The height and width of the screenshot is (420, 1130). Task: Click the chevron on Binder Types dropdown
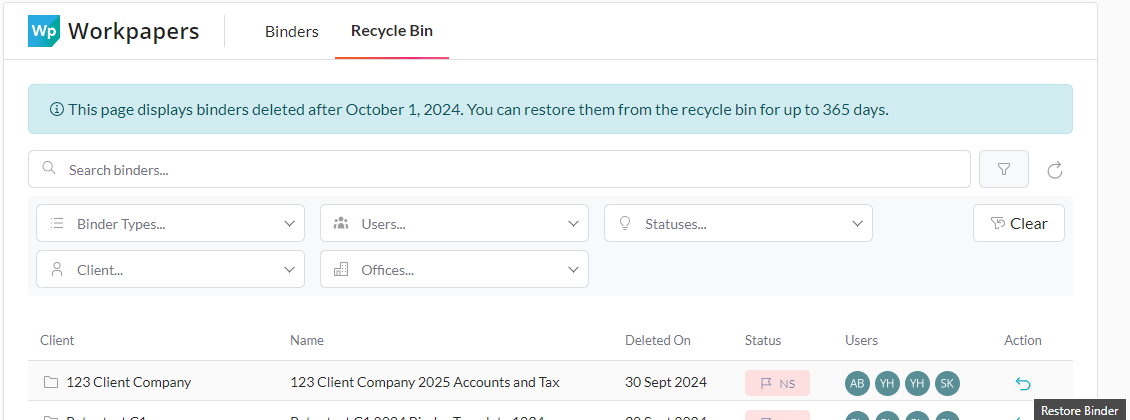pyautogui.click(x=289, y=224)
